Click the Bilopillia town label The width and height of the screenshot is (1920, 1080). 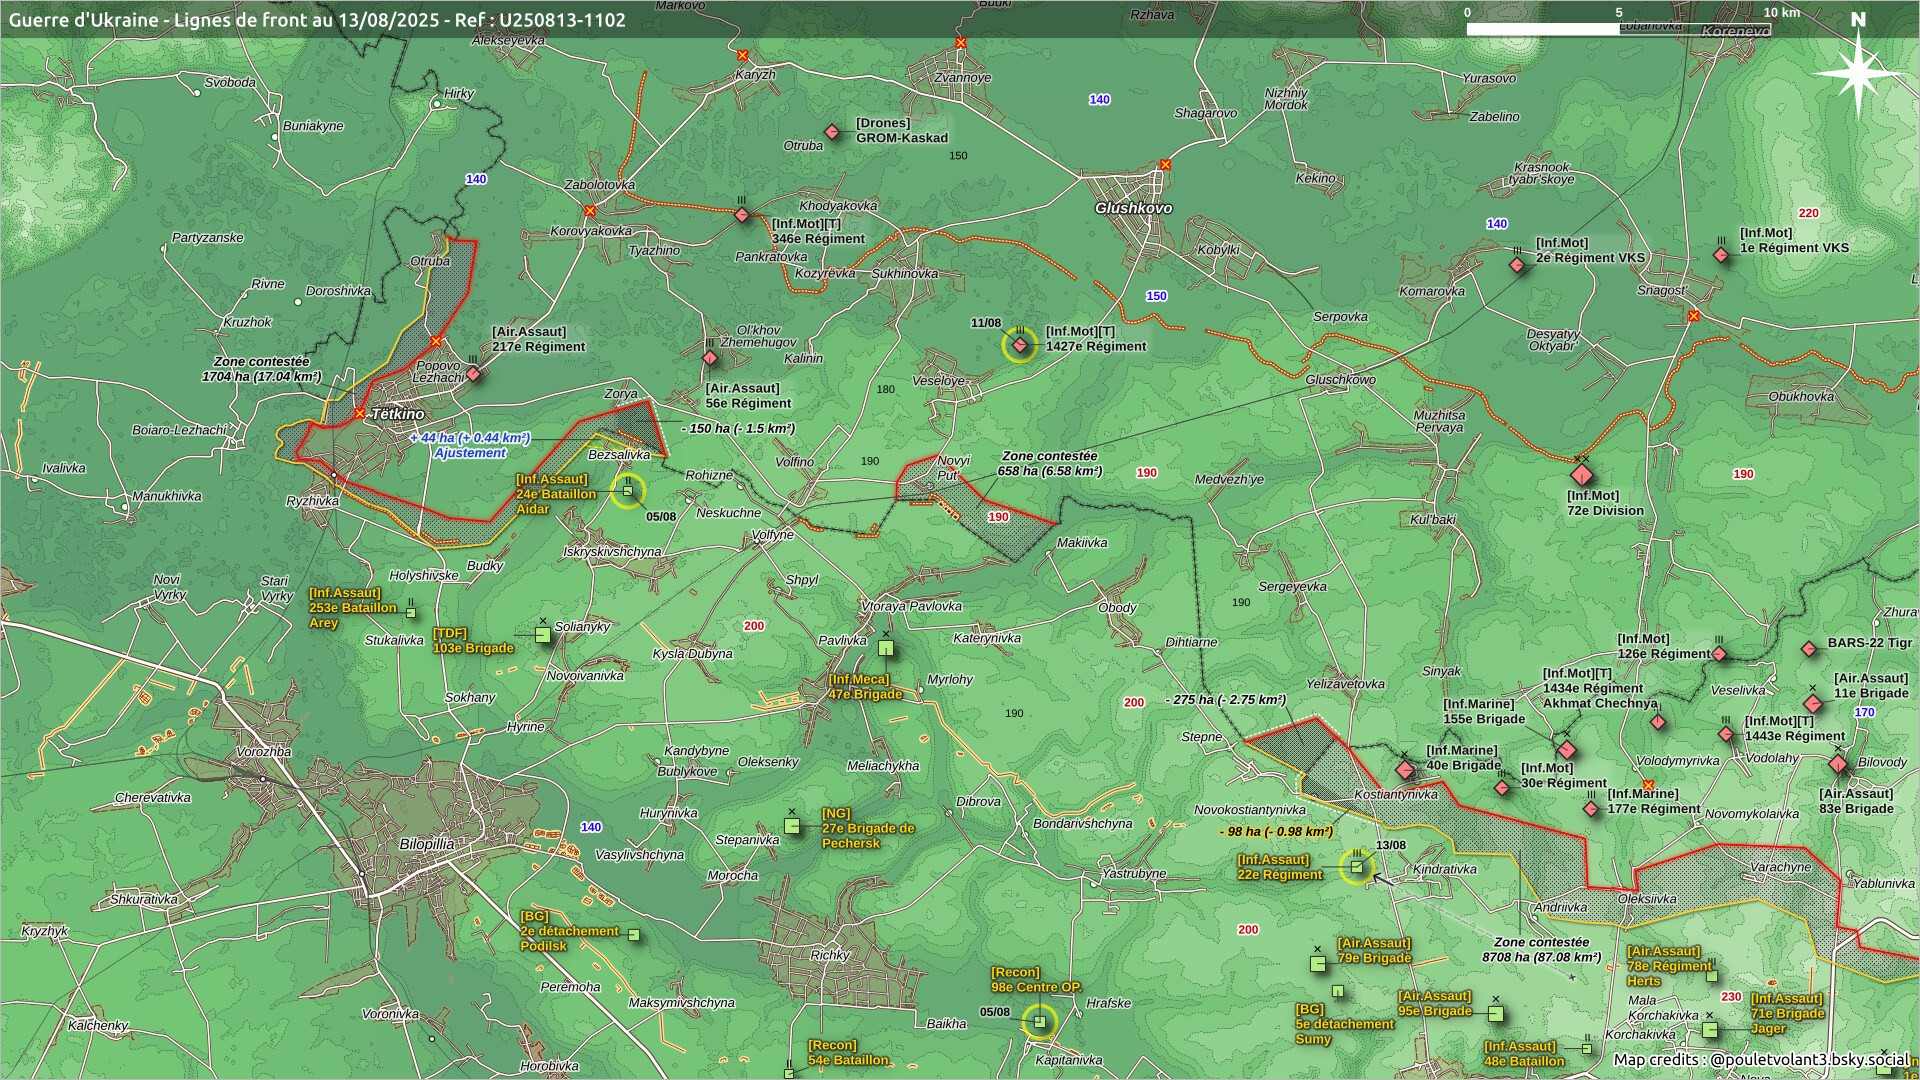pyautogui.click(x=427, y=844)
